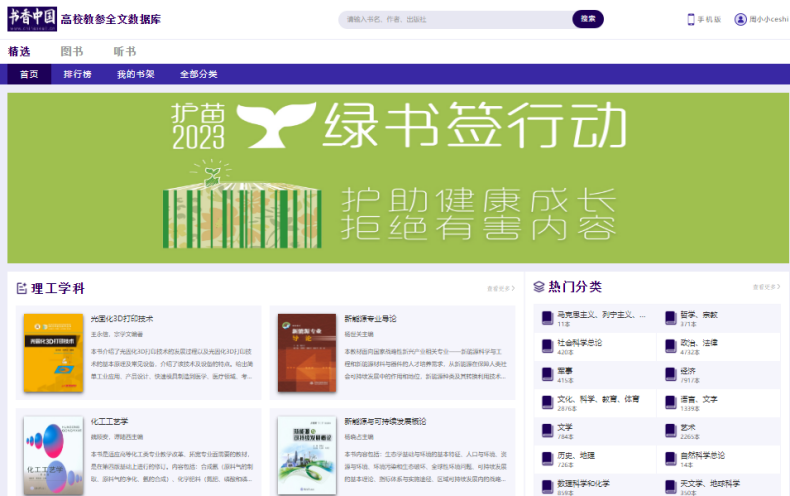Click the book icon beside 文学
This screenshot has height=496, width=790.
point(547,430)
